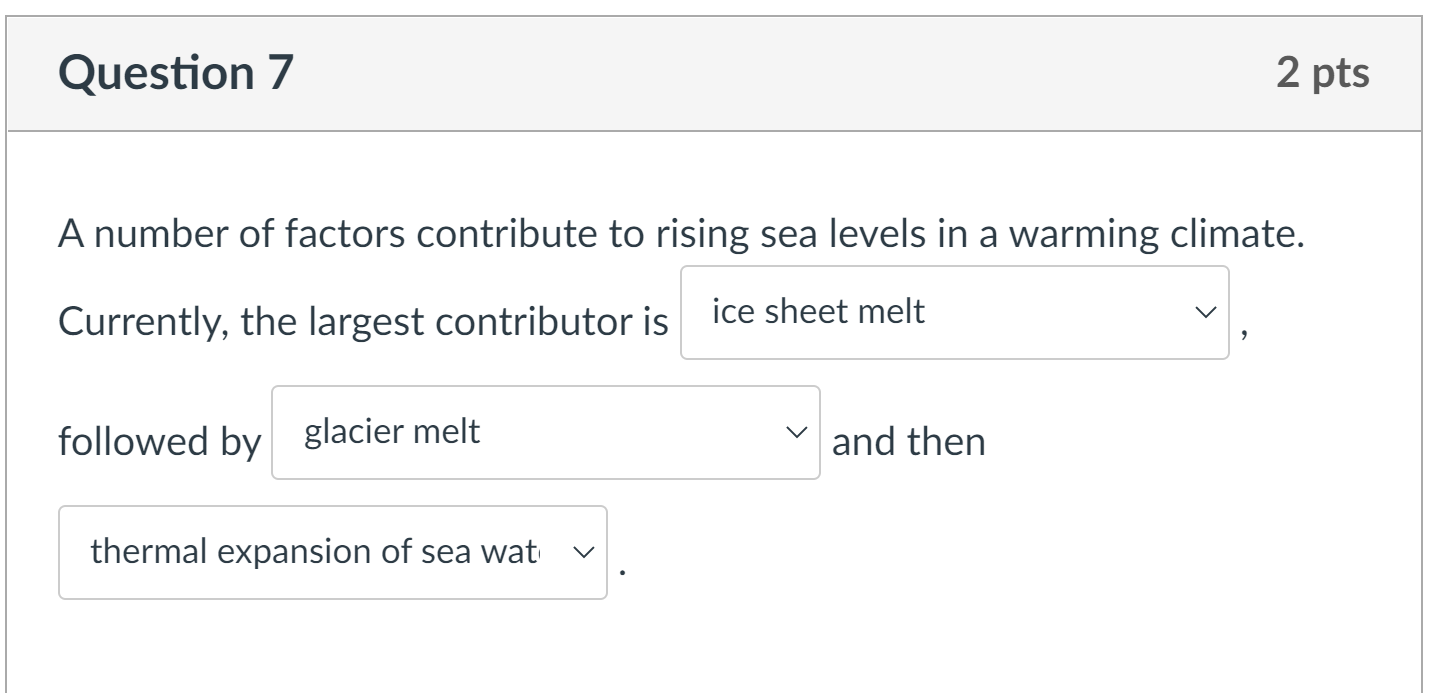The image size is (1446, 693).
Task: Click the "followed by" text
Action: (x=159, y=442)
